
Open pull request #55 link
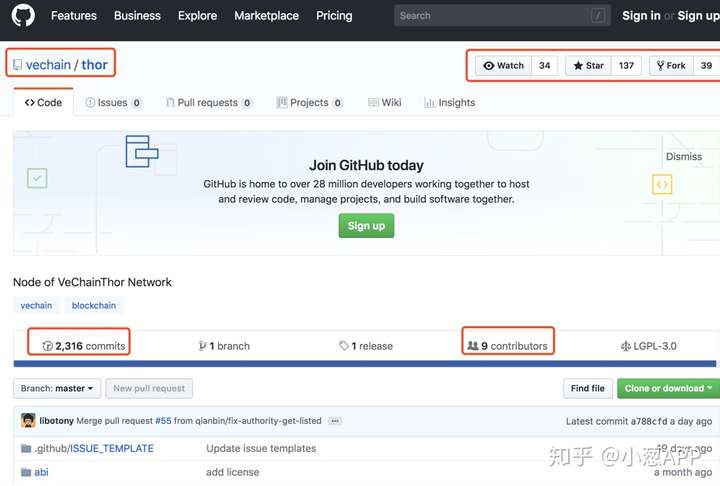click(x=163, y=421)
